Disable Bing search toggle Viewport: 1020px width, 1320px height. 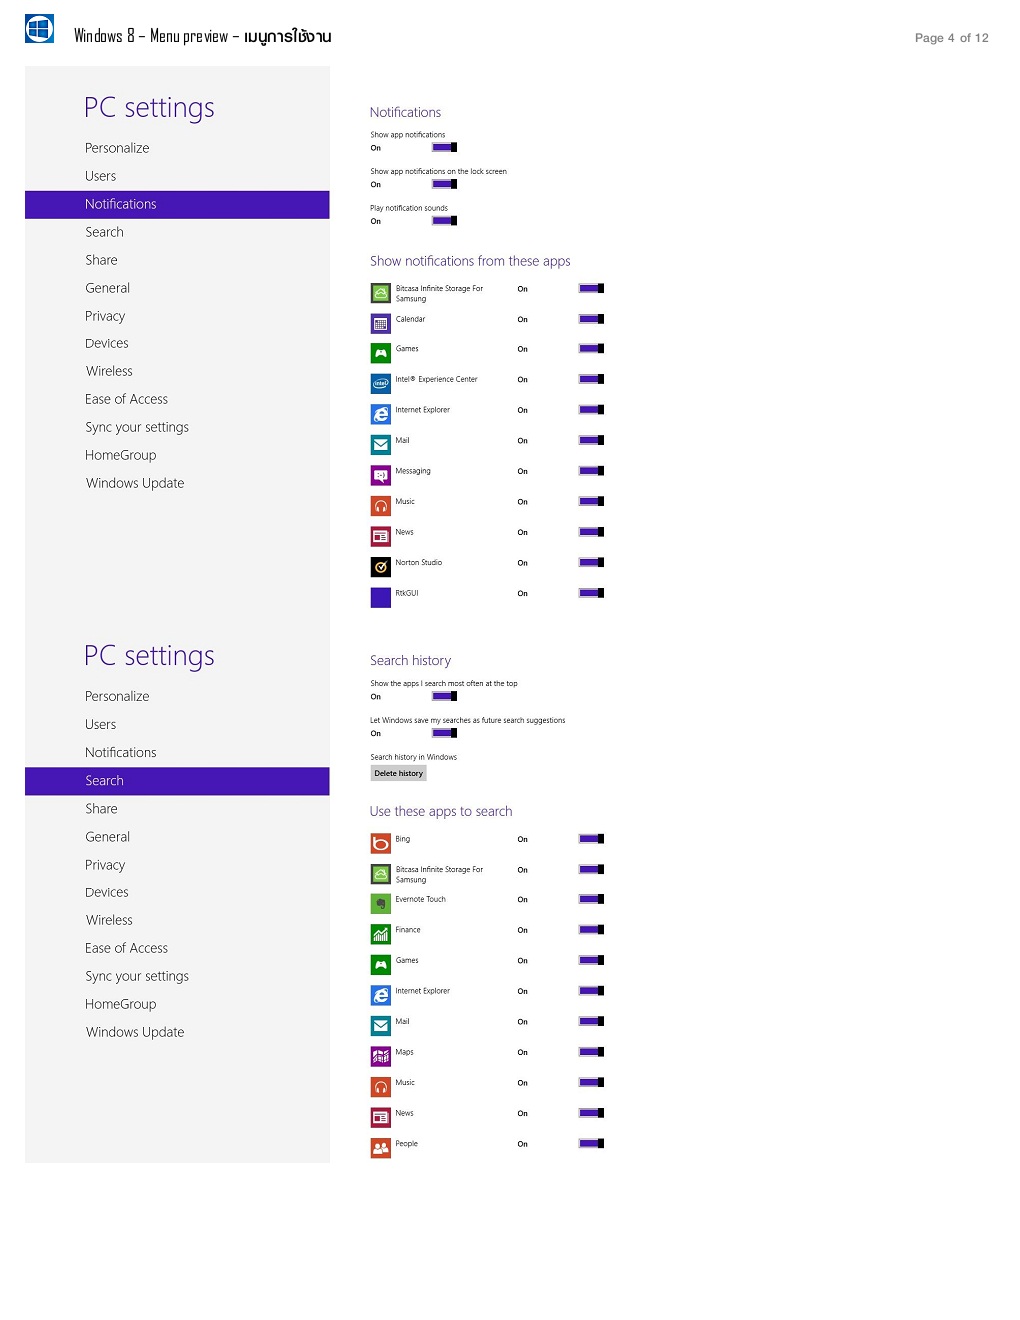tap(592, 839)
